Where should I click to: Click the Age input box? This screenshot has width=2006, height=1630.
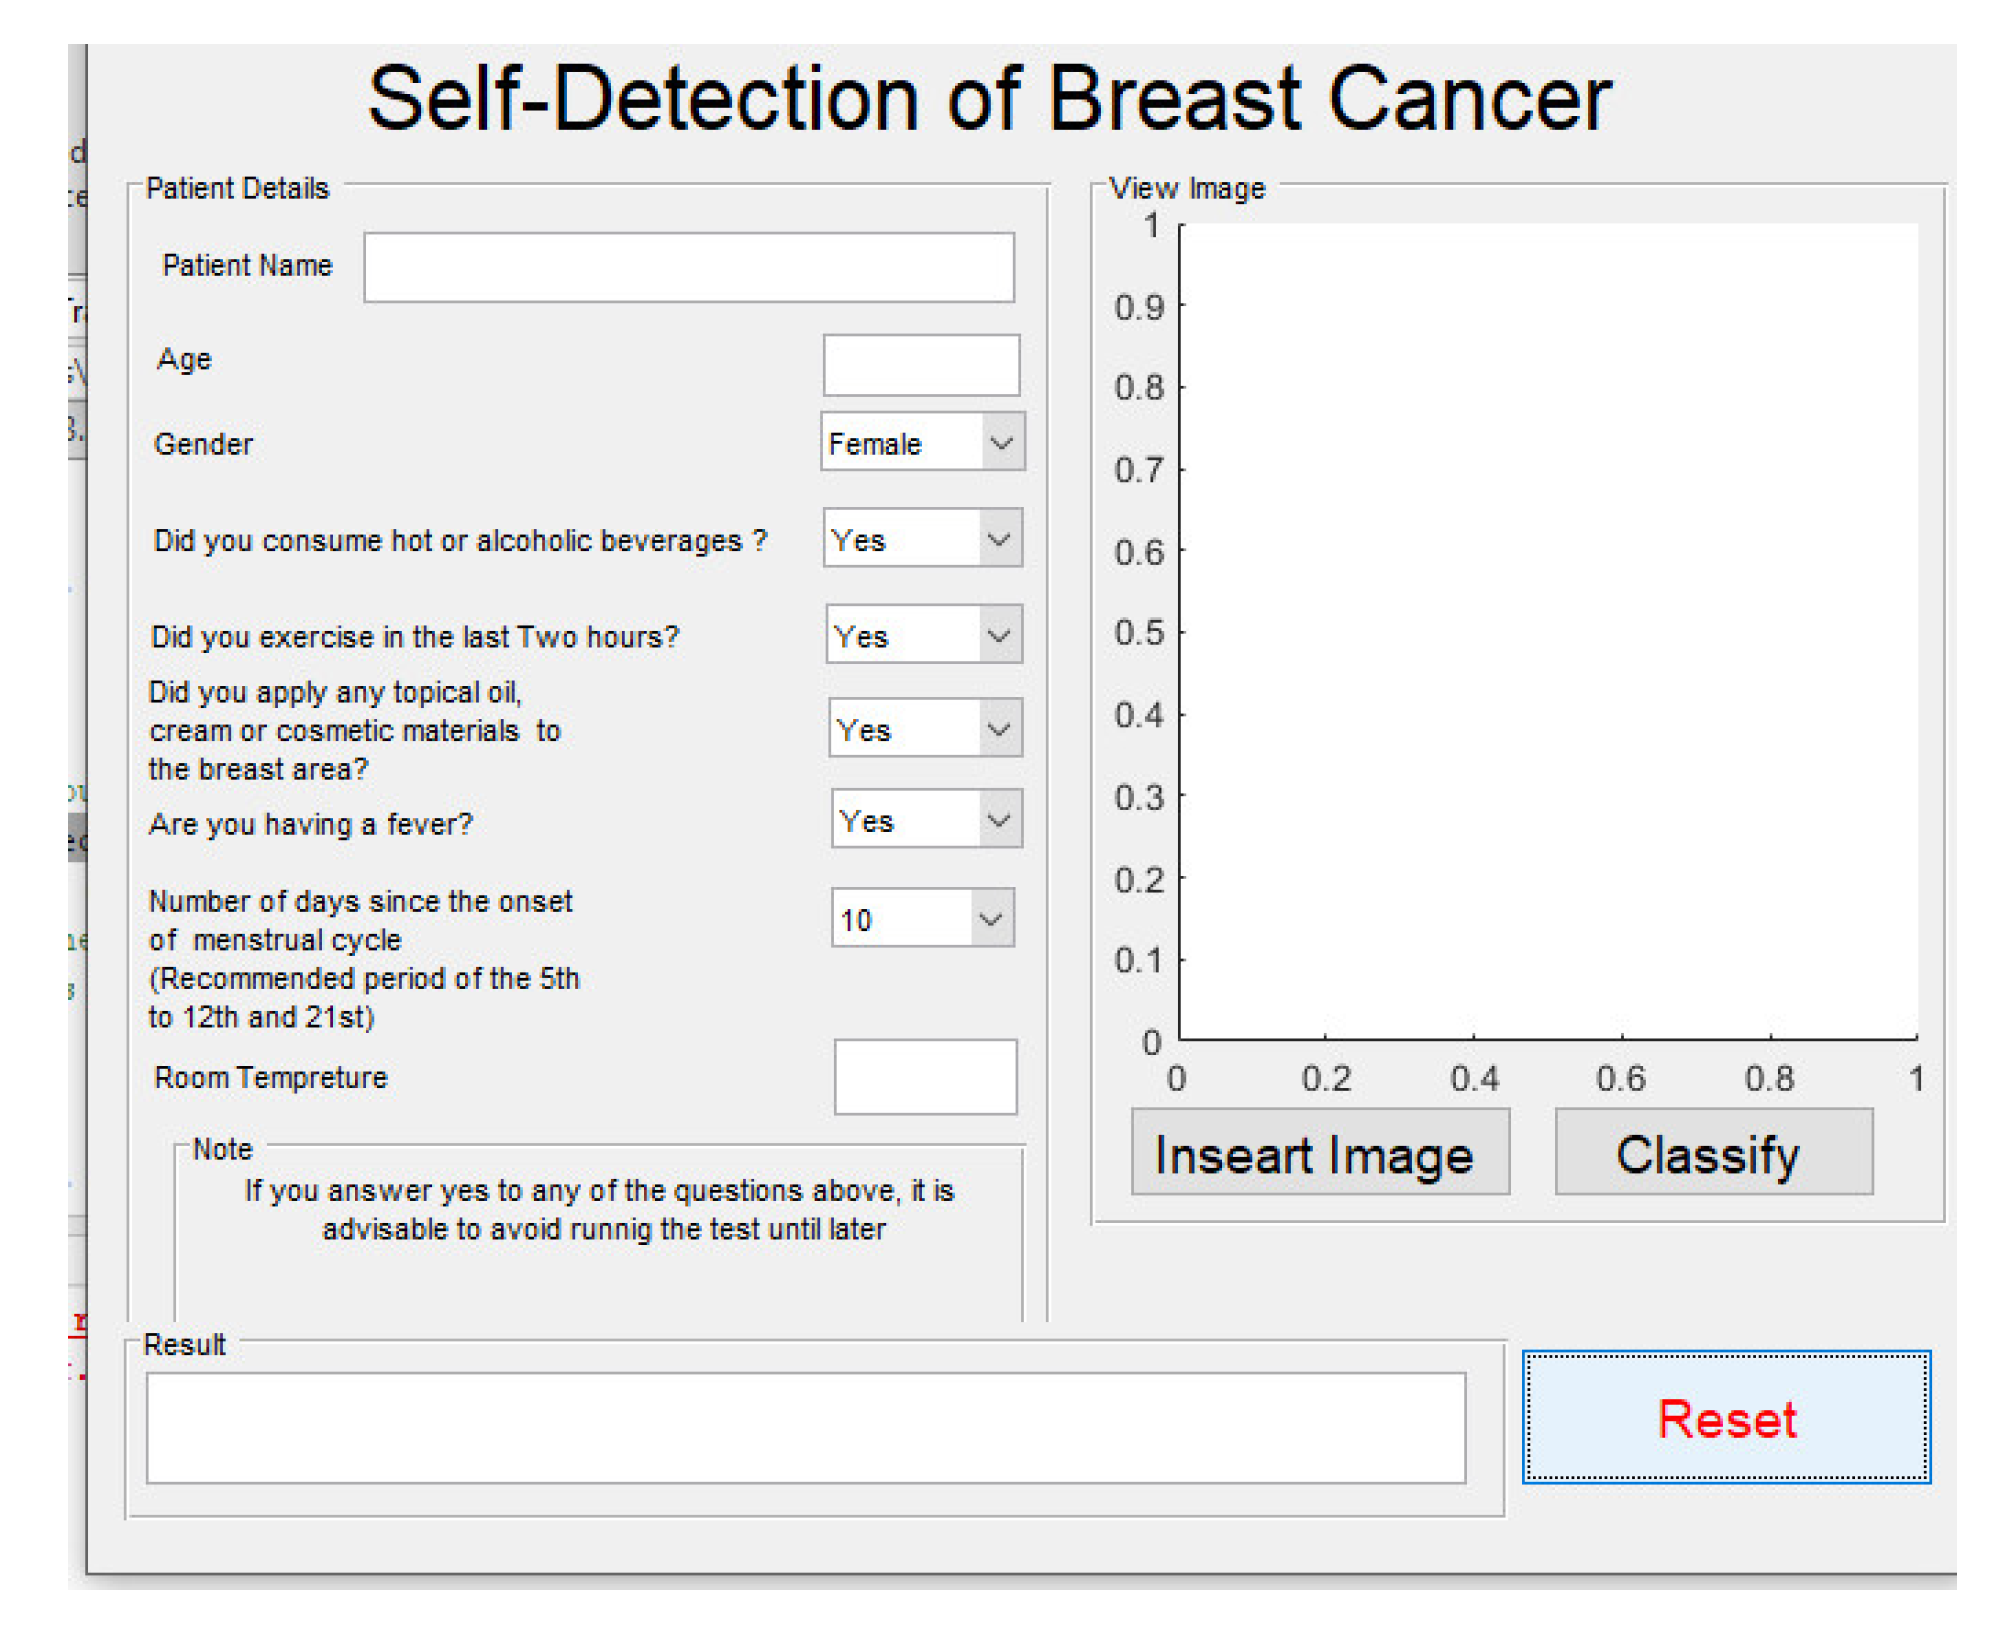[x=921, y=365]
